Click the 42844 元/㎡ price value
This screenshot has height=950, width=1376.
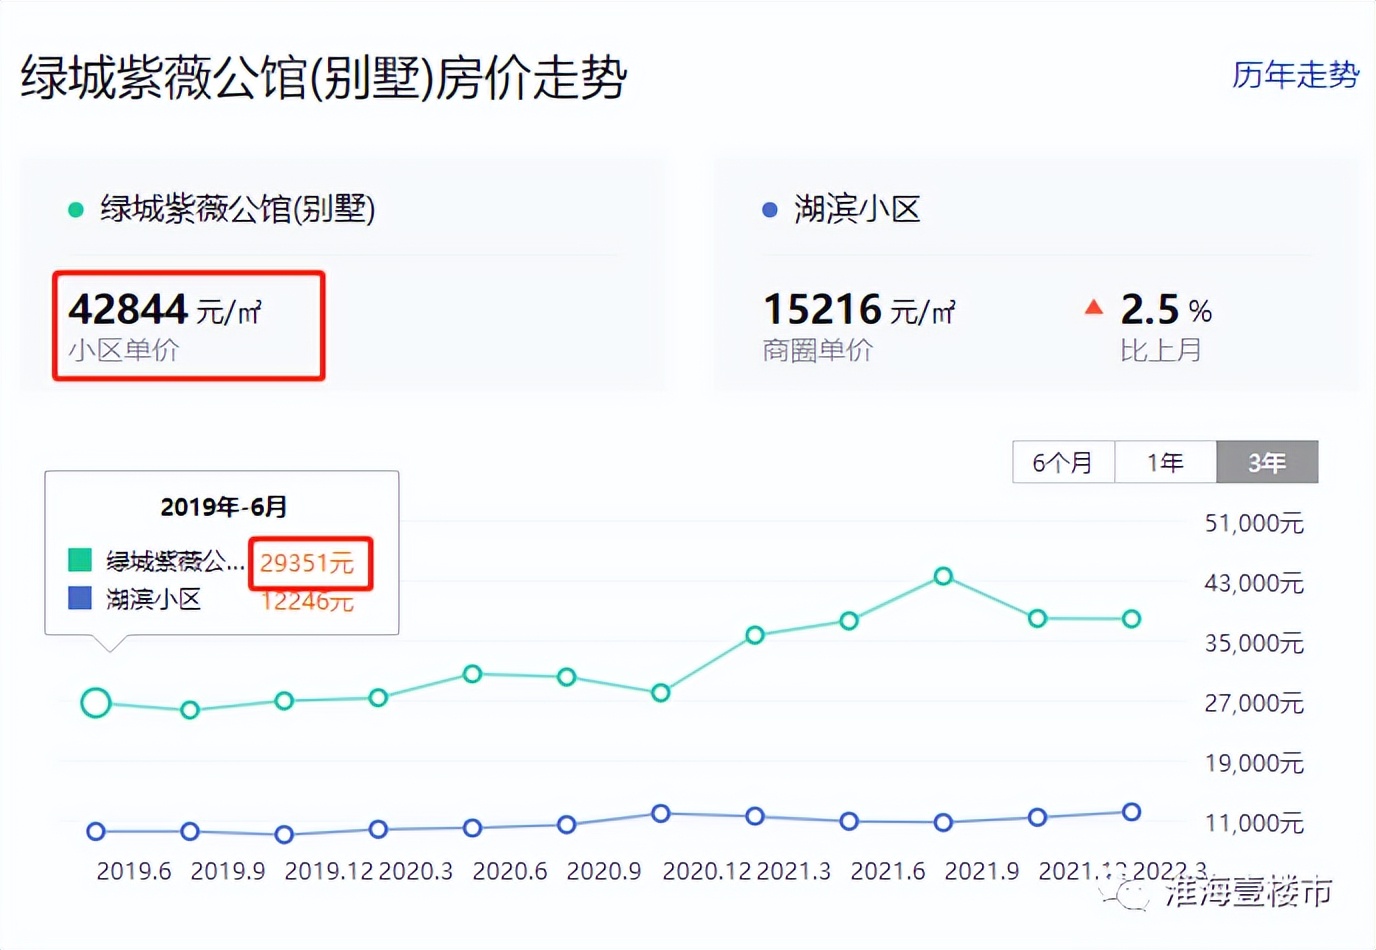coord(165,310)
